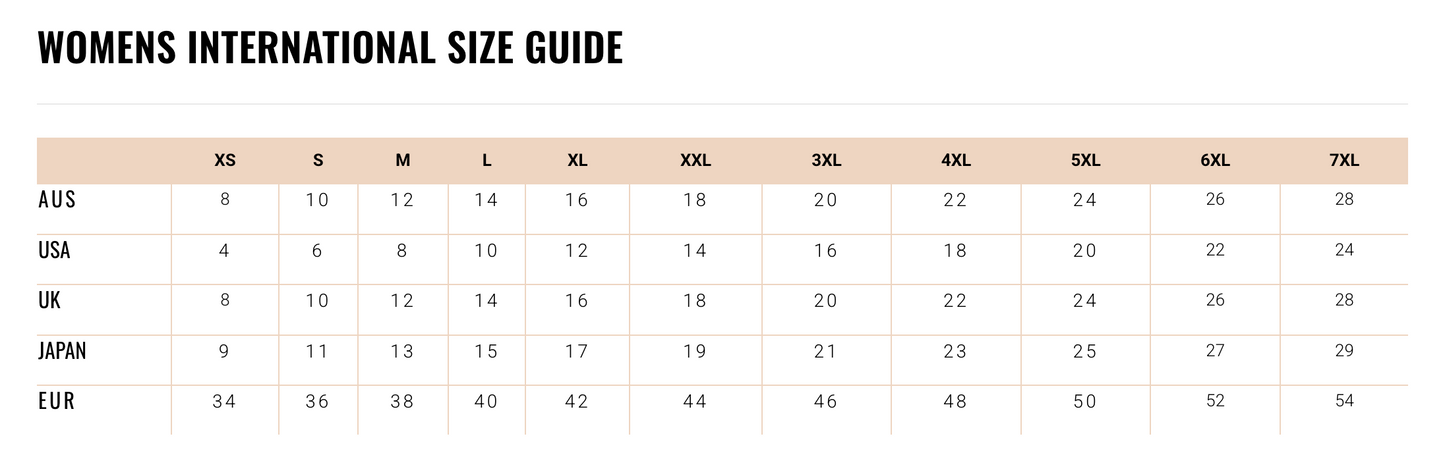Select the 3XL column header
Image resolution: width=1445 pixels, height=457 pixels.
coord(826,160)
